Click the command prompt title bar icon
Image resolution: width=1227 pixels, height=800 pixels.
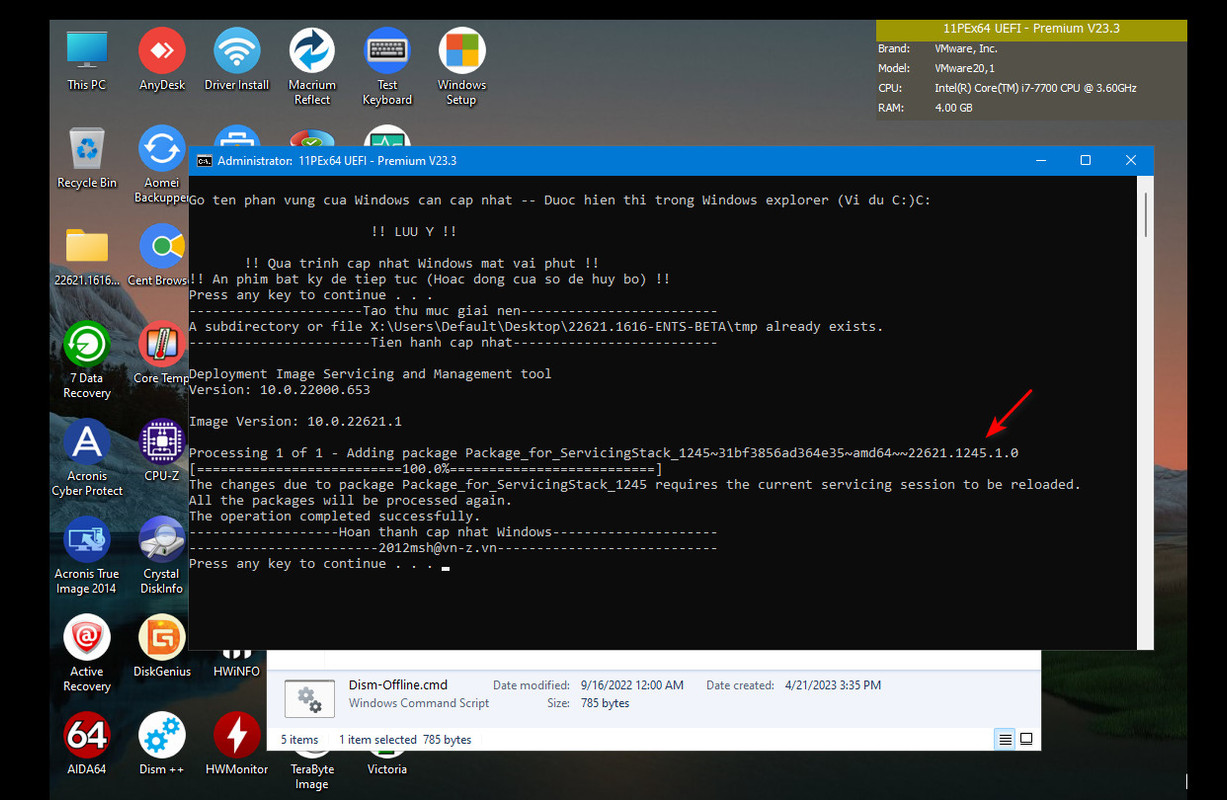pyautogui.click(x=204, y=160)
